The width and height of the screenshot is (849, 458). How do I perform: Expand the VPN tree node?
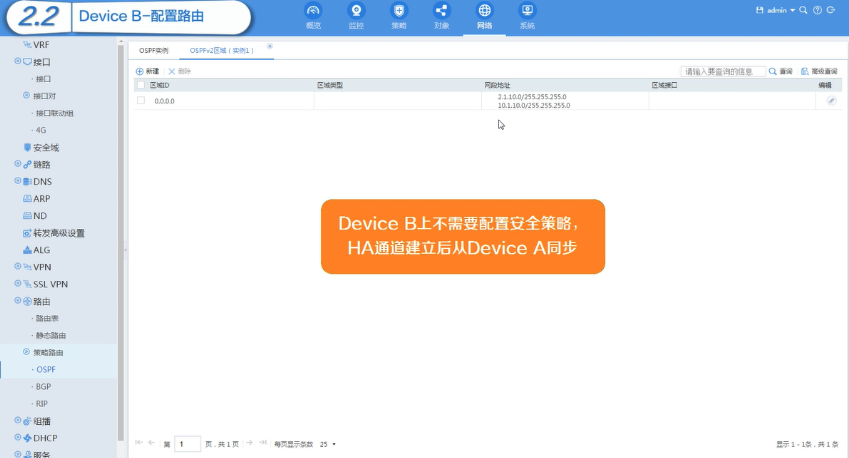(x=18, y=266)
